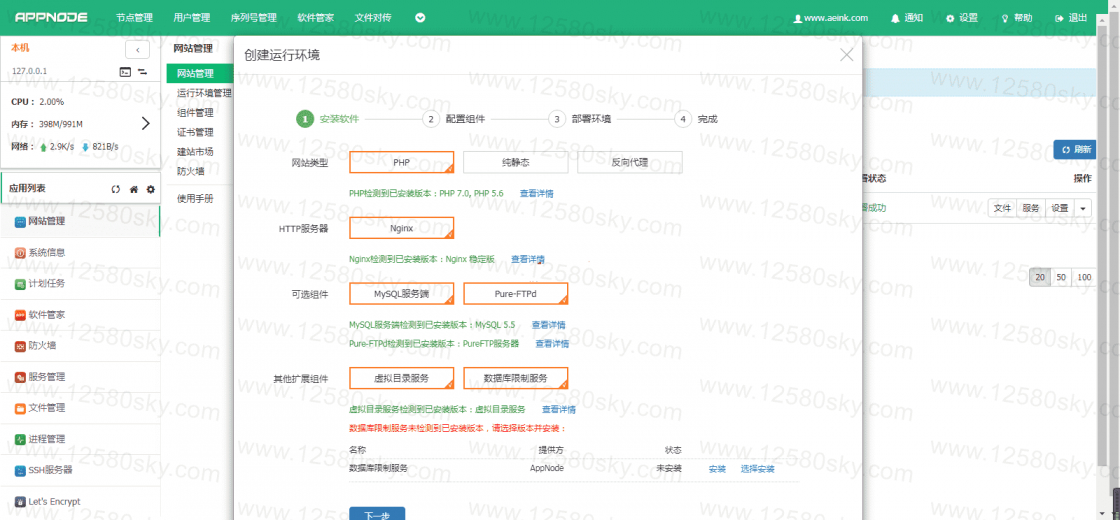The image size is (1120, 520).
Task: Set page size to 50
Action: tap(1061, 278)
